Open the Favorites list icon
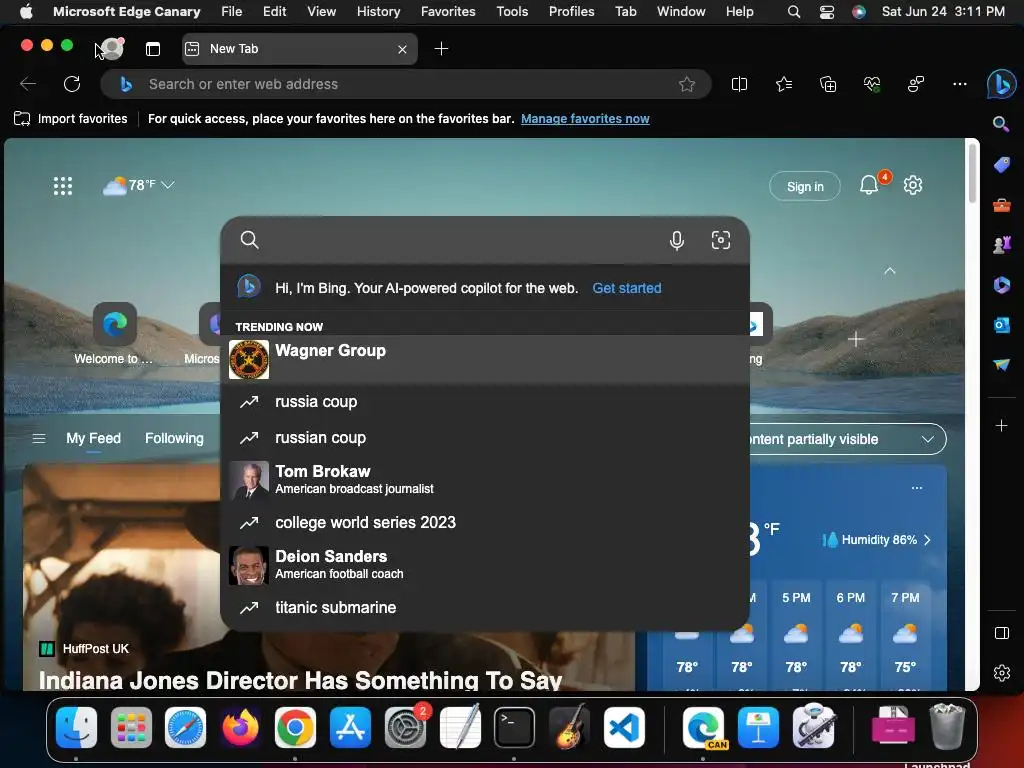The image size is (1024, 768). coord(784,84)
